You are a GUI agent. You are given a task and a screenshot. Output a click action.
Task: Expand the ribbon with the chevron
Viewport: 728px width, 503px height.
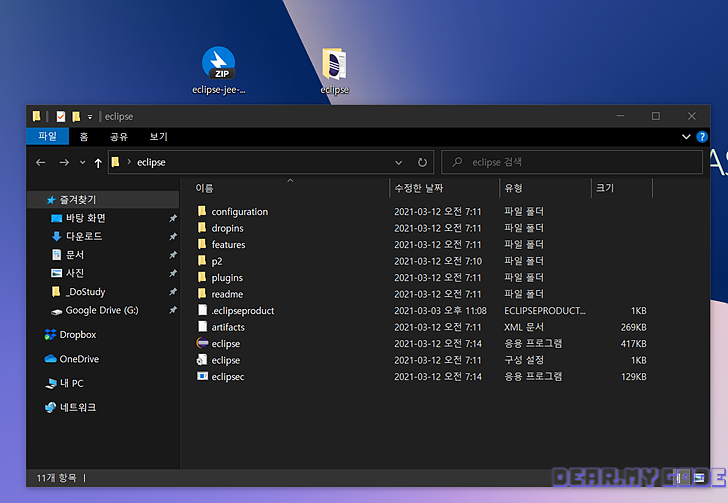point(686,137)
